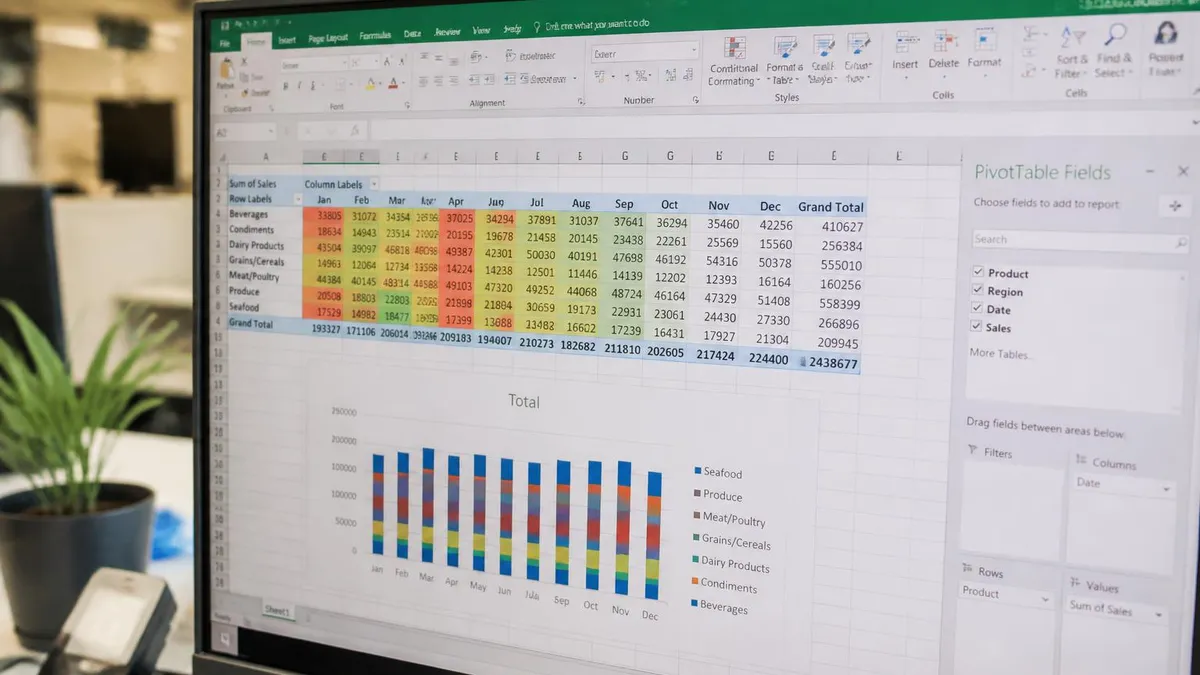Open the Row Labels filter dropdown
The image size is (1200, 675).
(x=297, y=199)
